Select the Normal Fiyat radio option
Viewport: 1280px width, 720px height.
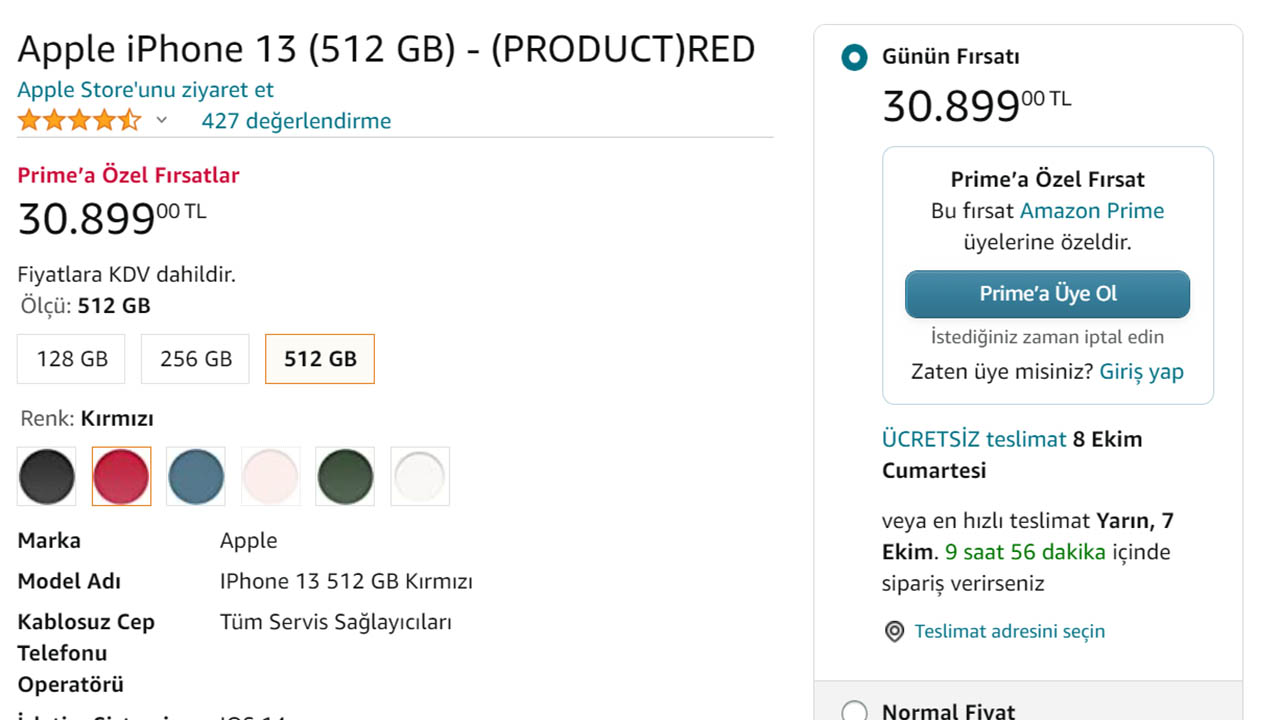(x=854, y=711)
